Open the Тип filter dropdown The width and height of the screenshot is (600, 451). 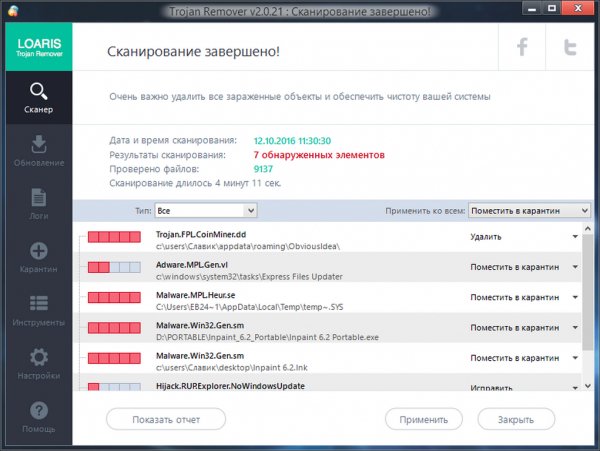click(x=206, y=210)
